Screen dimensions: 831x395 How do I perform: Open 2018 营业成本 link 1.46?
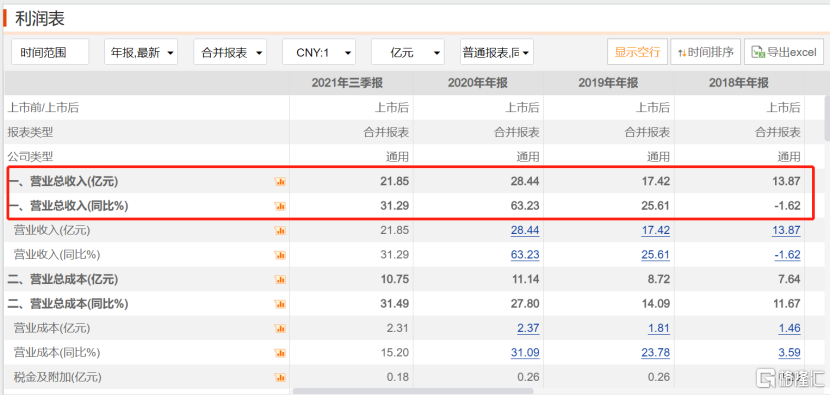pyautogui.click(x=789, y=328)
